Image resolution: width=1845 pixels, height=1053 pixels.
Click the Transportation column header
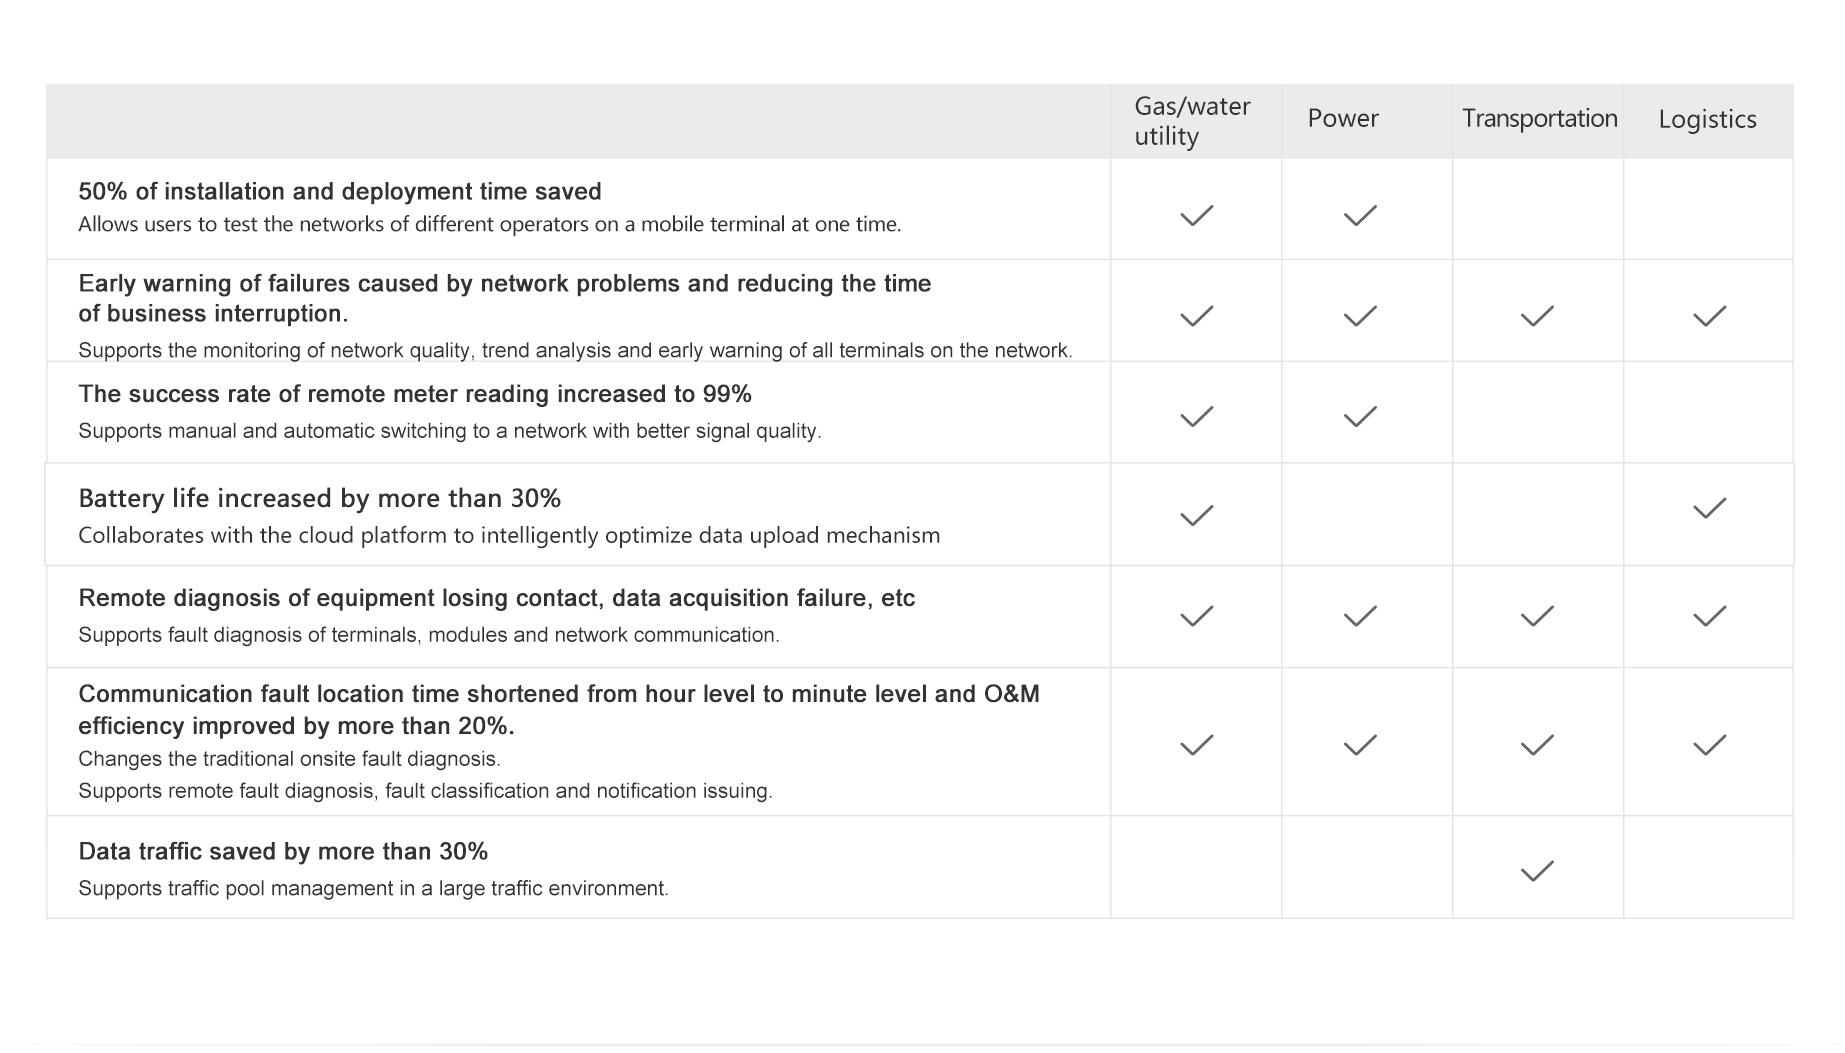click(x=1539, y=119)
